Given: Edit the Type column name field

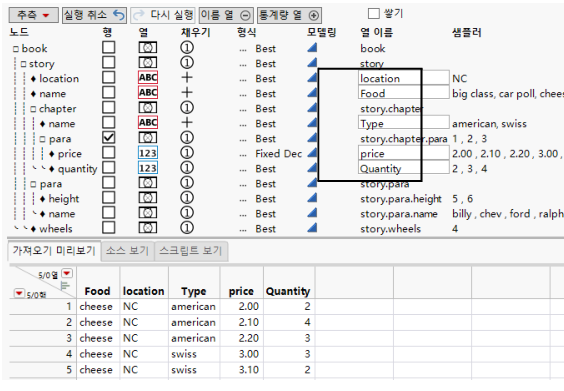Looking at the screenshot, I should click(404, 123).
